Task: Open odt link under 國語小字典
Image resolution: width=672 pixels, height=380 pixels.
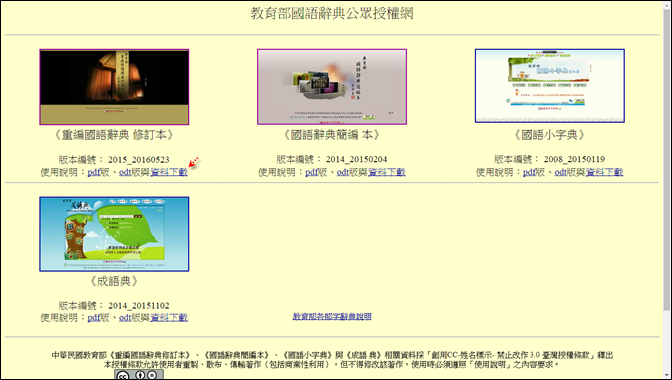Action: point(561,172)
